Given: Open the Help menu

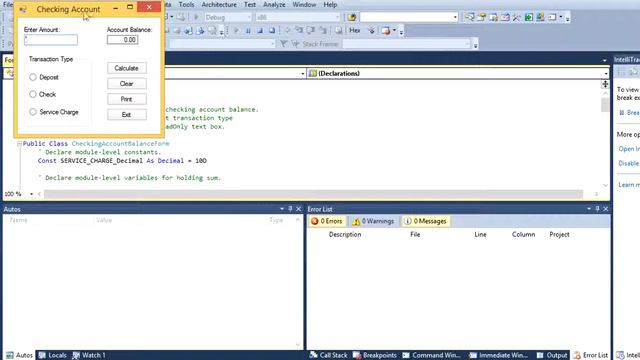Looking at the screenshot, I should tap(330, 4).
